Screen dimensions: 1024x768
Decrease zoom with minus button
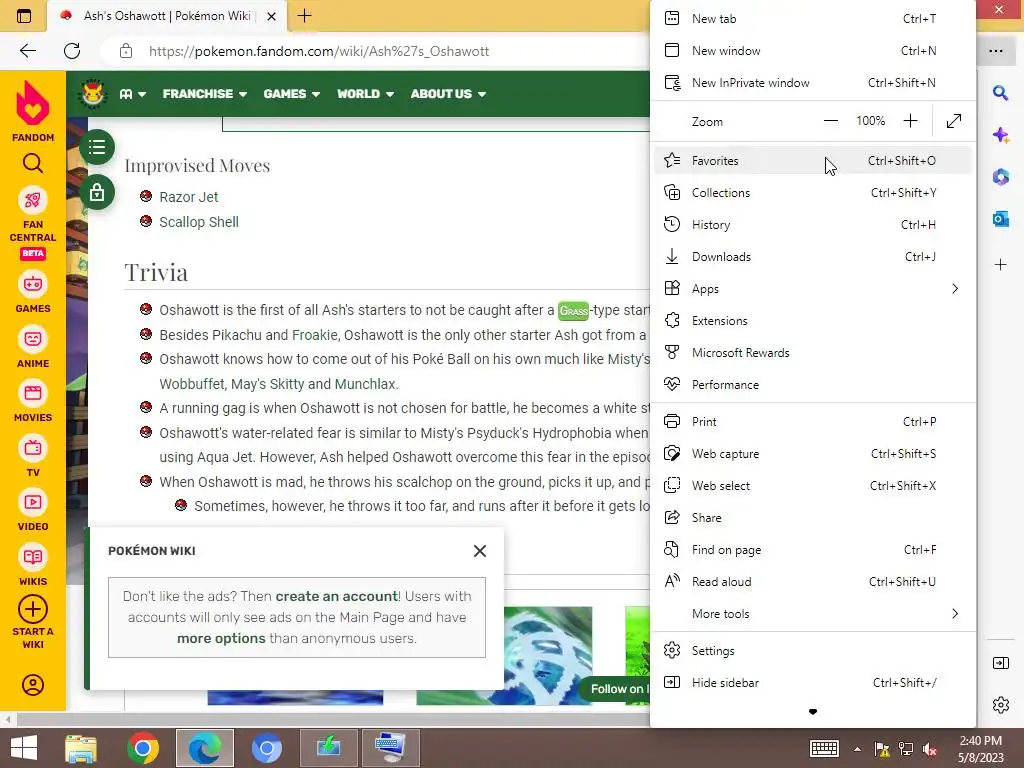click(831, 121)
